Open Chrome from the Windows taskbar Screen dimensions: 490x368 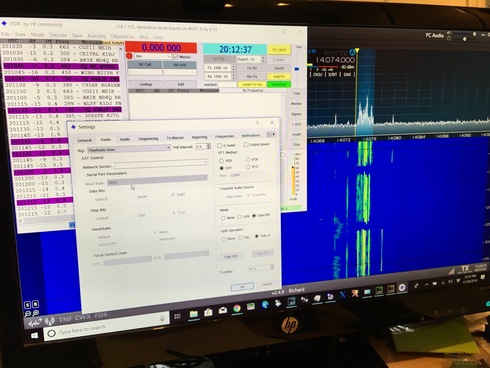(237, 309)
